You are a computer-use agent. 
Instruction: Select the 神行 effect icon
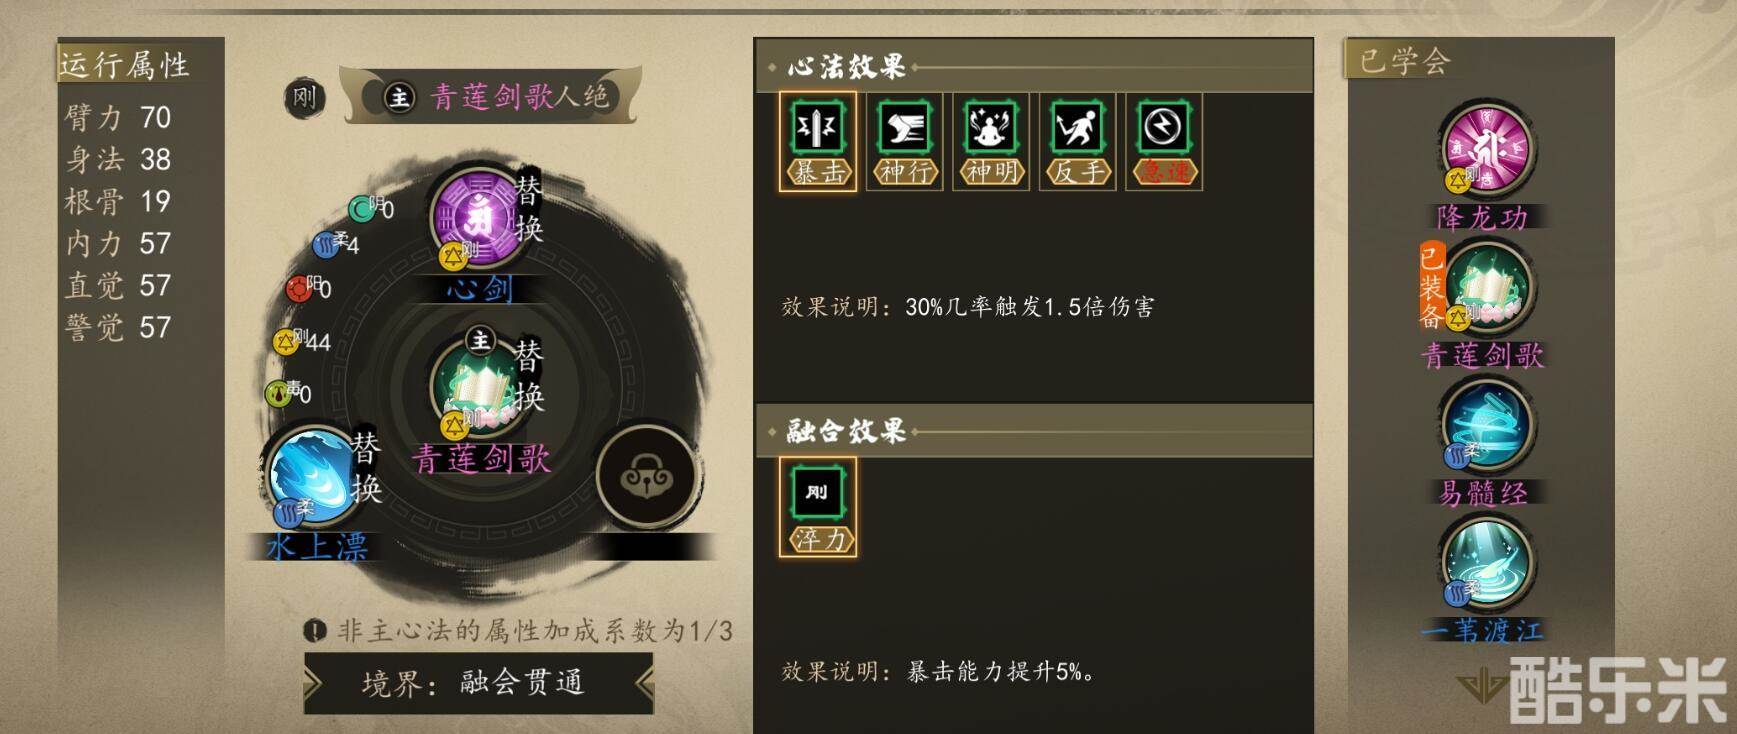(904, 141)
